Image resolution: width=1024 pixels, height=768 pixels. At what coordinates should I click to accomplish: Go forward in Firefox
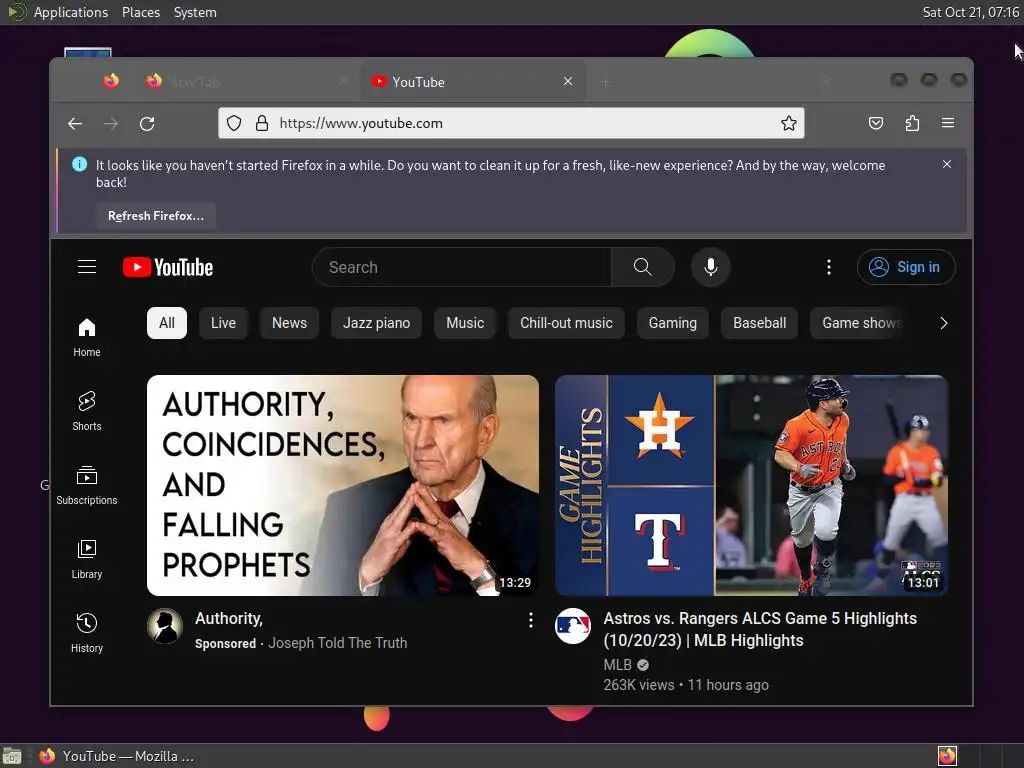[x=111, y=123]
